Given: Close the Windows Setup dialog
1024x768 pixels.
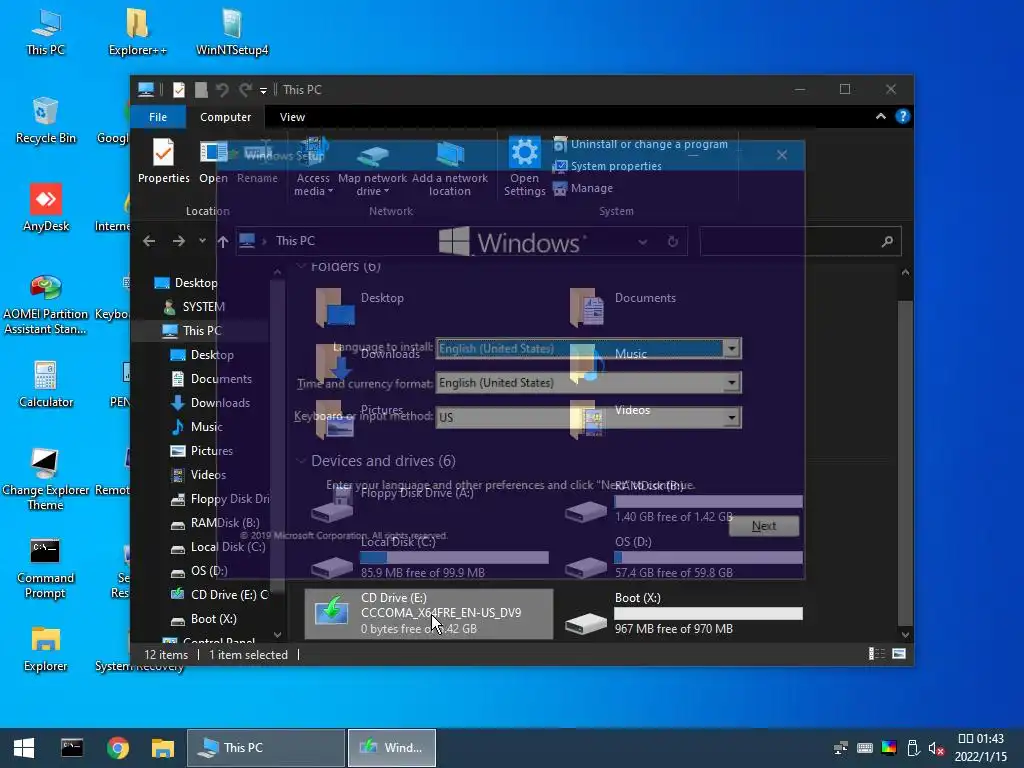Looking at the screenshot, I should tap(782, 155).
